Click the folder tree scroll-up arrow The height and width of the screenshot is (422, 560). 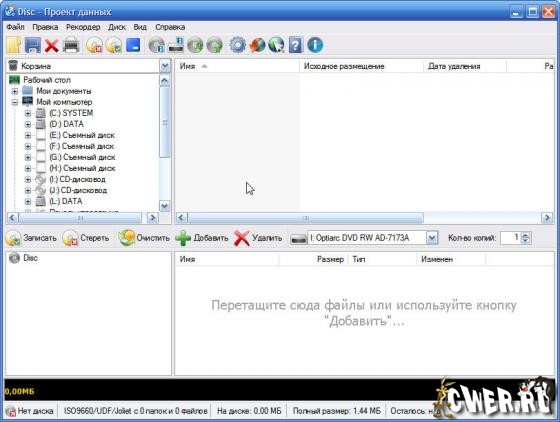[164, 81]
